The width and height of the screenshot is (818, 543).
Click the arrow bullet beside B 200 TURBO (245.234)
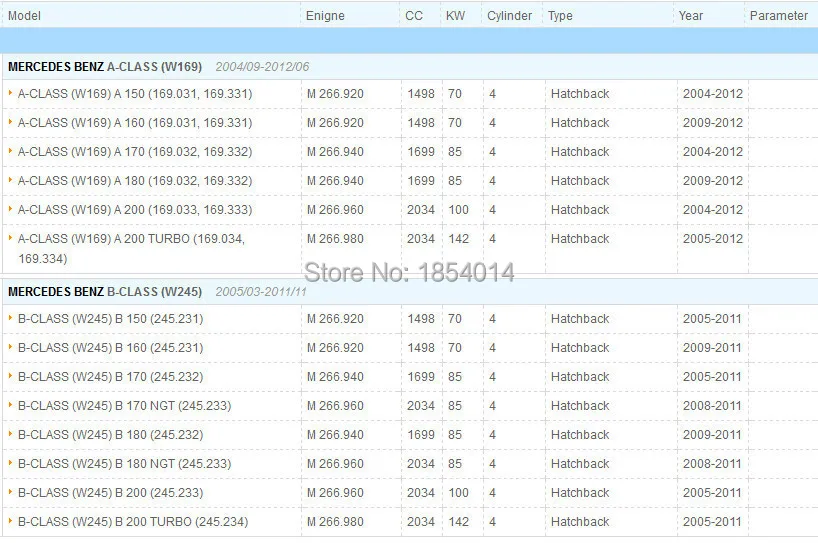pos(10,520)
